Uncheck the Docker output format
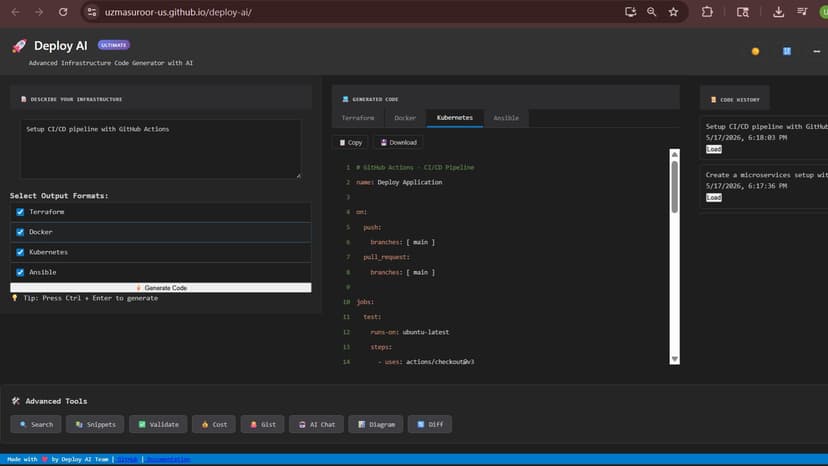 (20, 232)
